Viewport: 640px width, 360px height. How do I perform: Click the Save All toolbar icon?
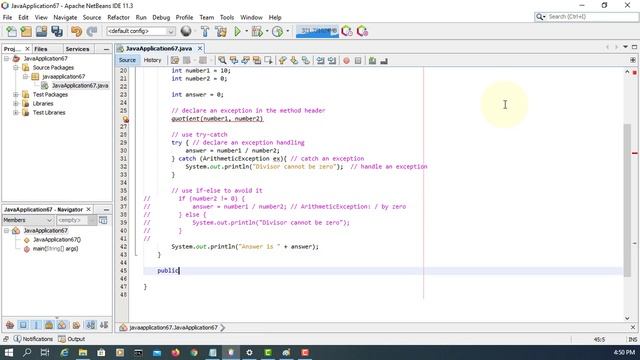click(x=57, y=31)
